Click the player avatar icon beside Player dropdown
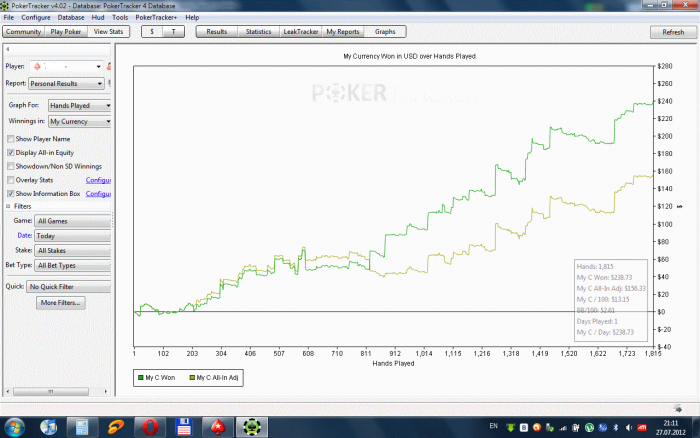This screenshot has width=700, height=438. coord(108,66)
